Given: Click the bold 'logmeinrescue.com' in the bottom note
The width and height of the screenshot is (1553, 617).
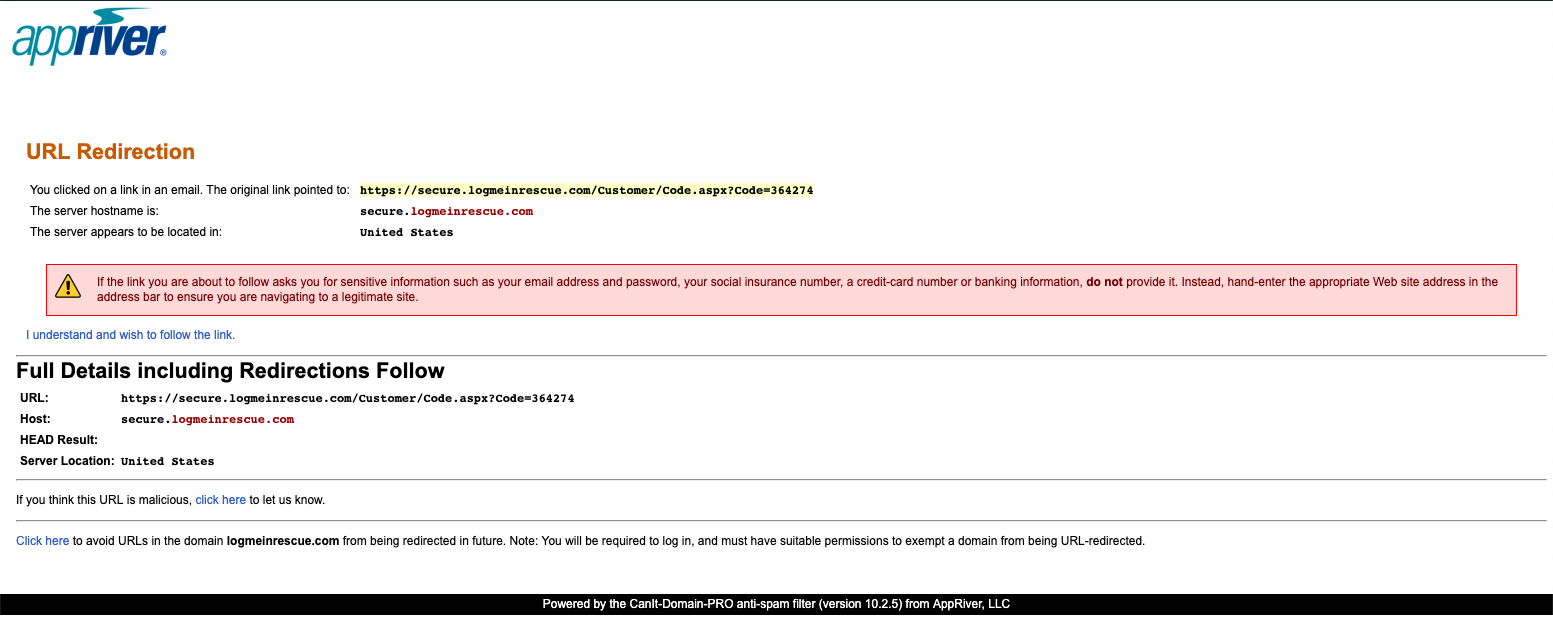Looking at the screenshot, I should tap(283, 541).
